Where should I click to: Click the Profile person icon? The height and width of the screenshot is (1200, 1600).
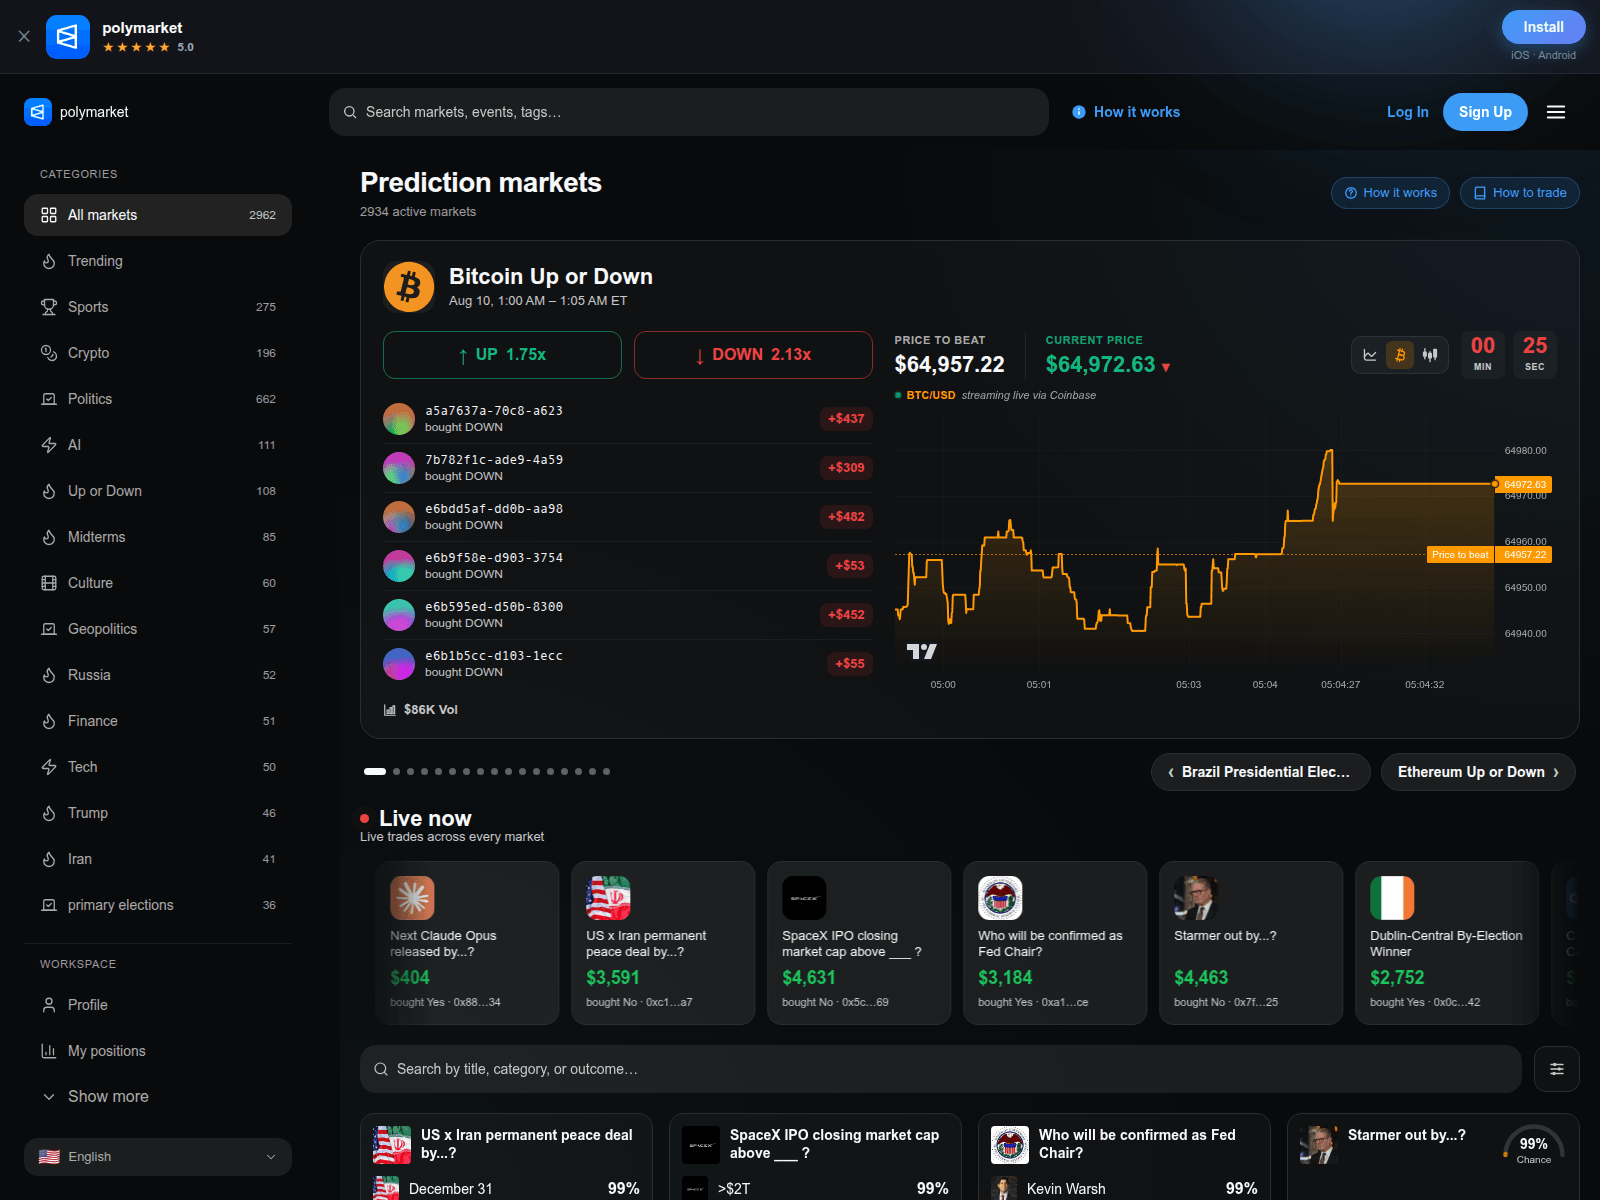[x=49, y=1005]
